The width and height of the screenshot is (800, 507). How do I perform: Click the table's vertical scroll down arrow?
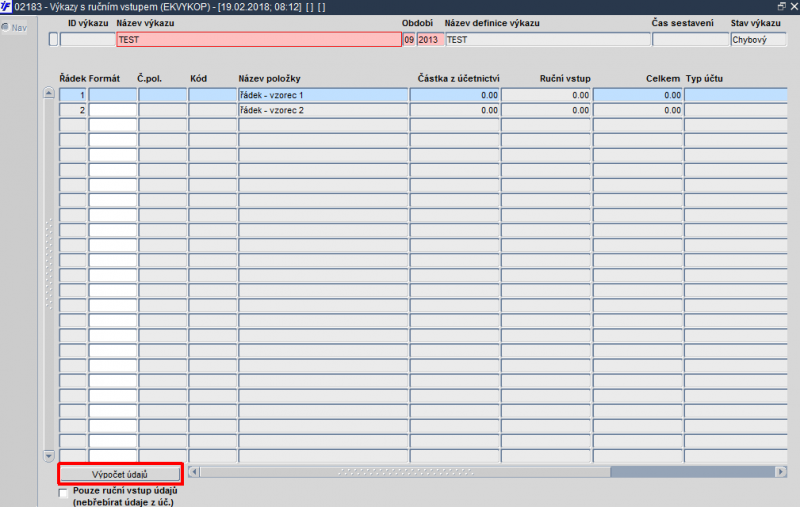click(x=49, y=456)
